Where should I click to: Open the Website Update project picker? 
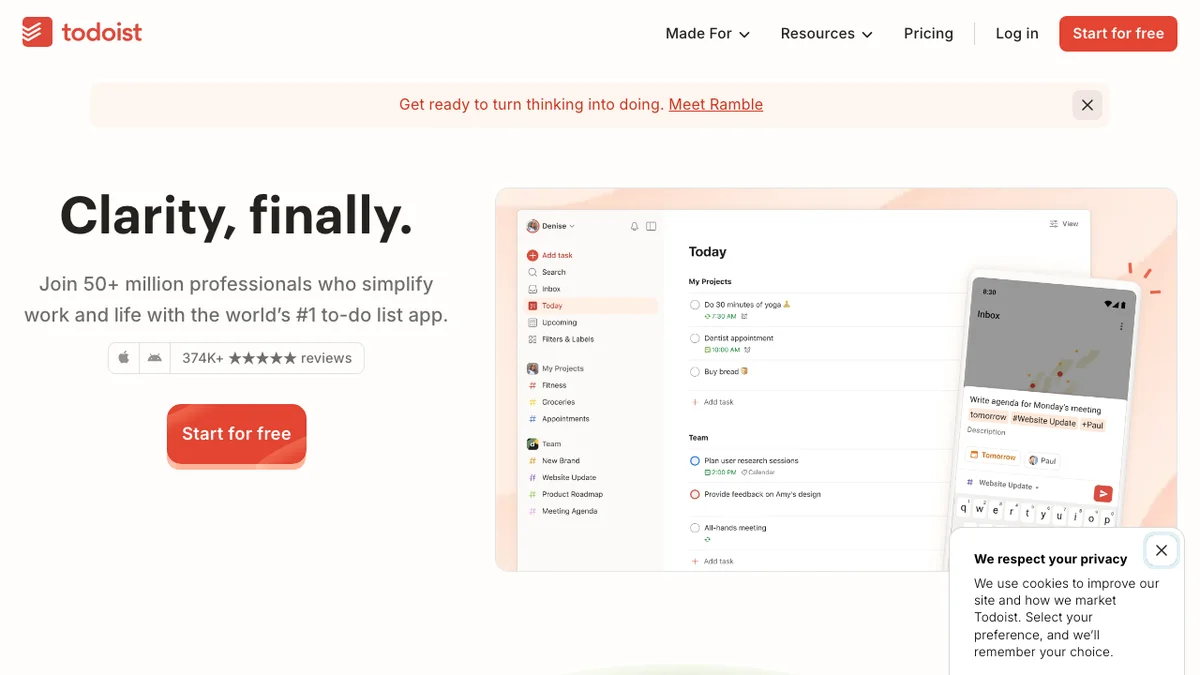[1004, 485]
